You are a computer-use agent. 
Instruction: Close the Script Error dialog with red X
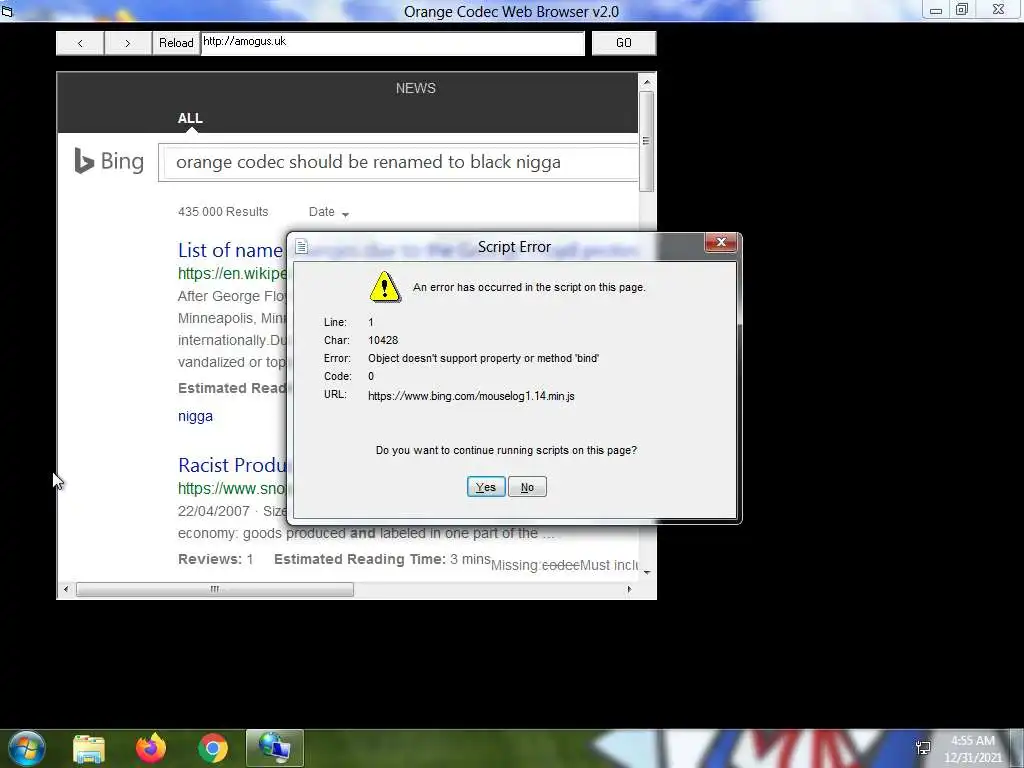[x=721, y=242]
